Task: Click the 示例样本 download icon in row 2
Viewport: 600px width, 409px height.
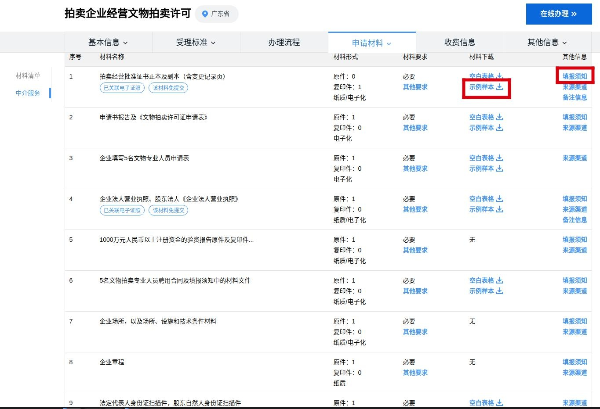Action: (x=499, y=128)
